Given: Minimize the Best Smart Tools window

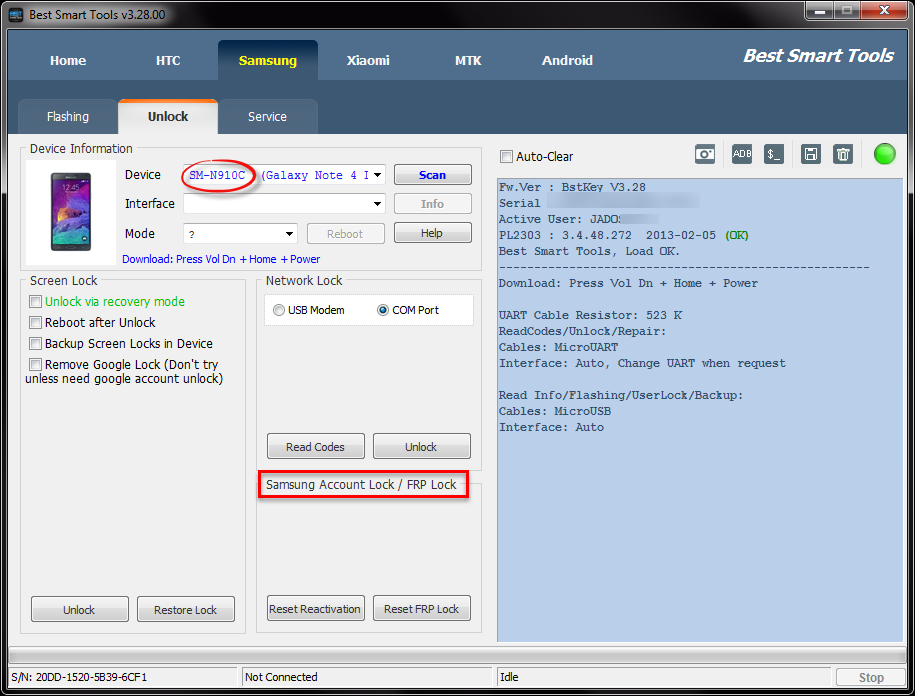Looking at the screenshot, I should pyautogui.click(x=820, y=11).
